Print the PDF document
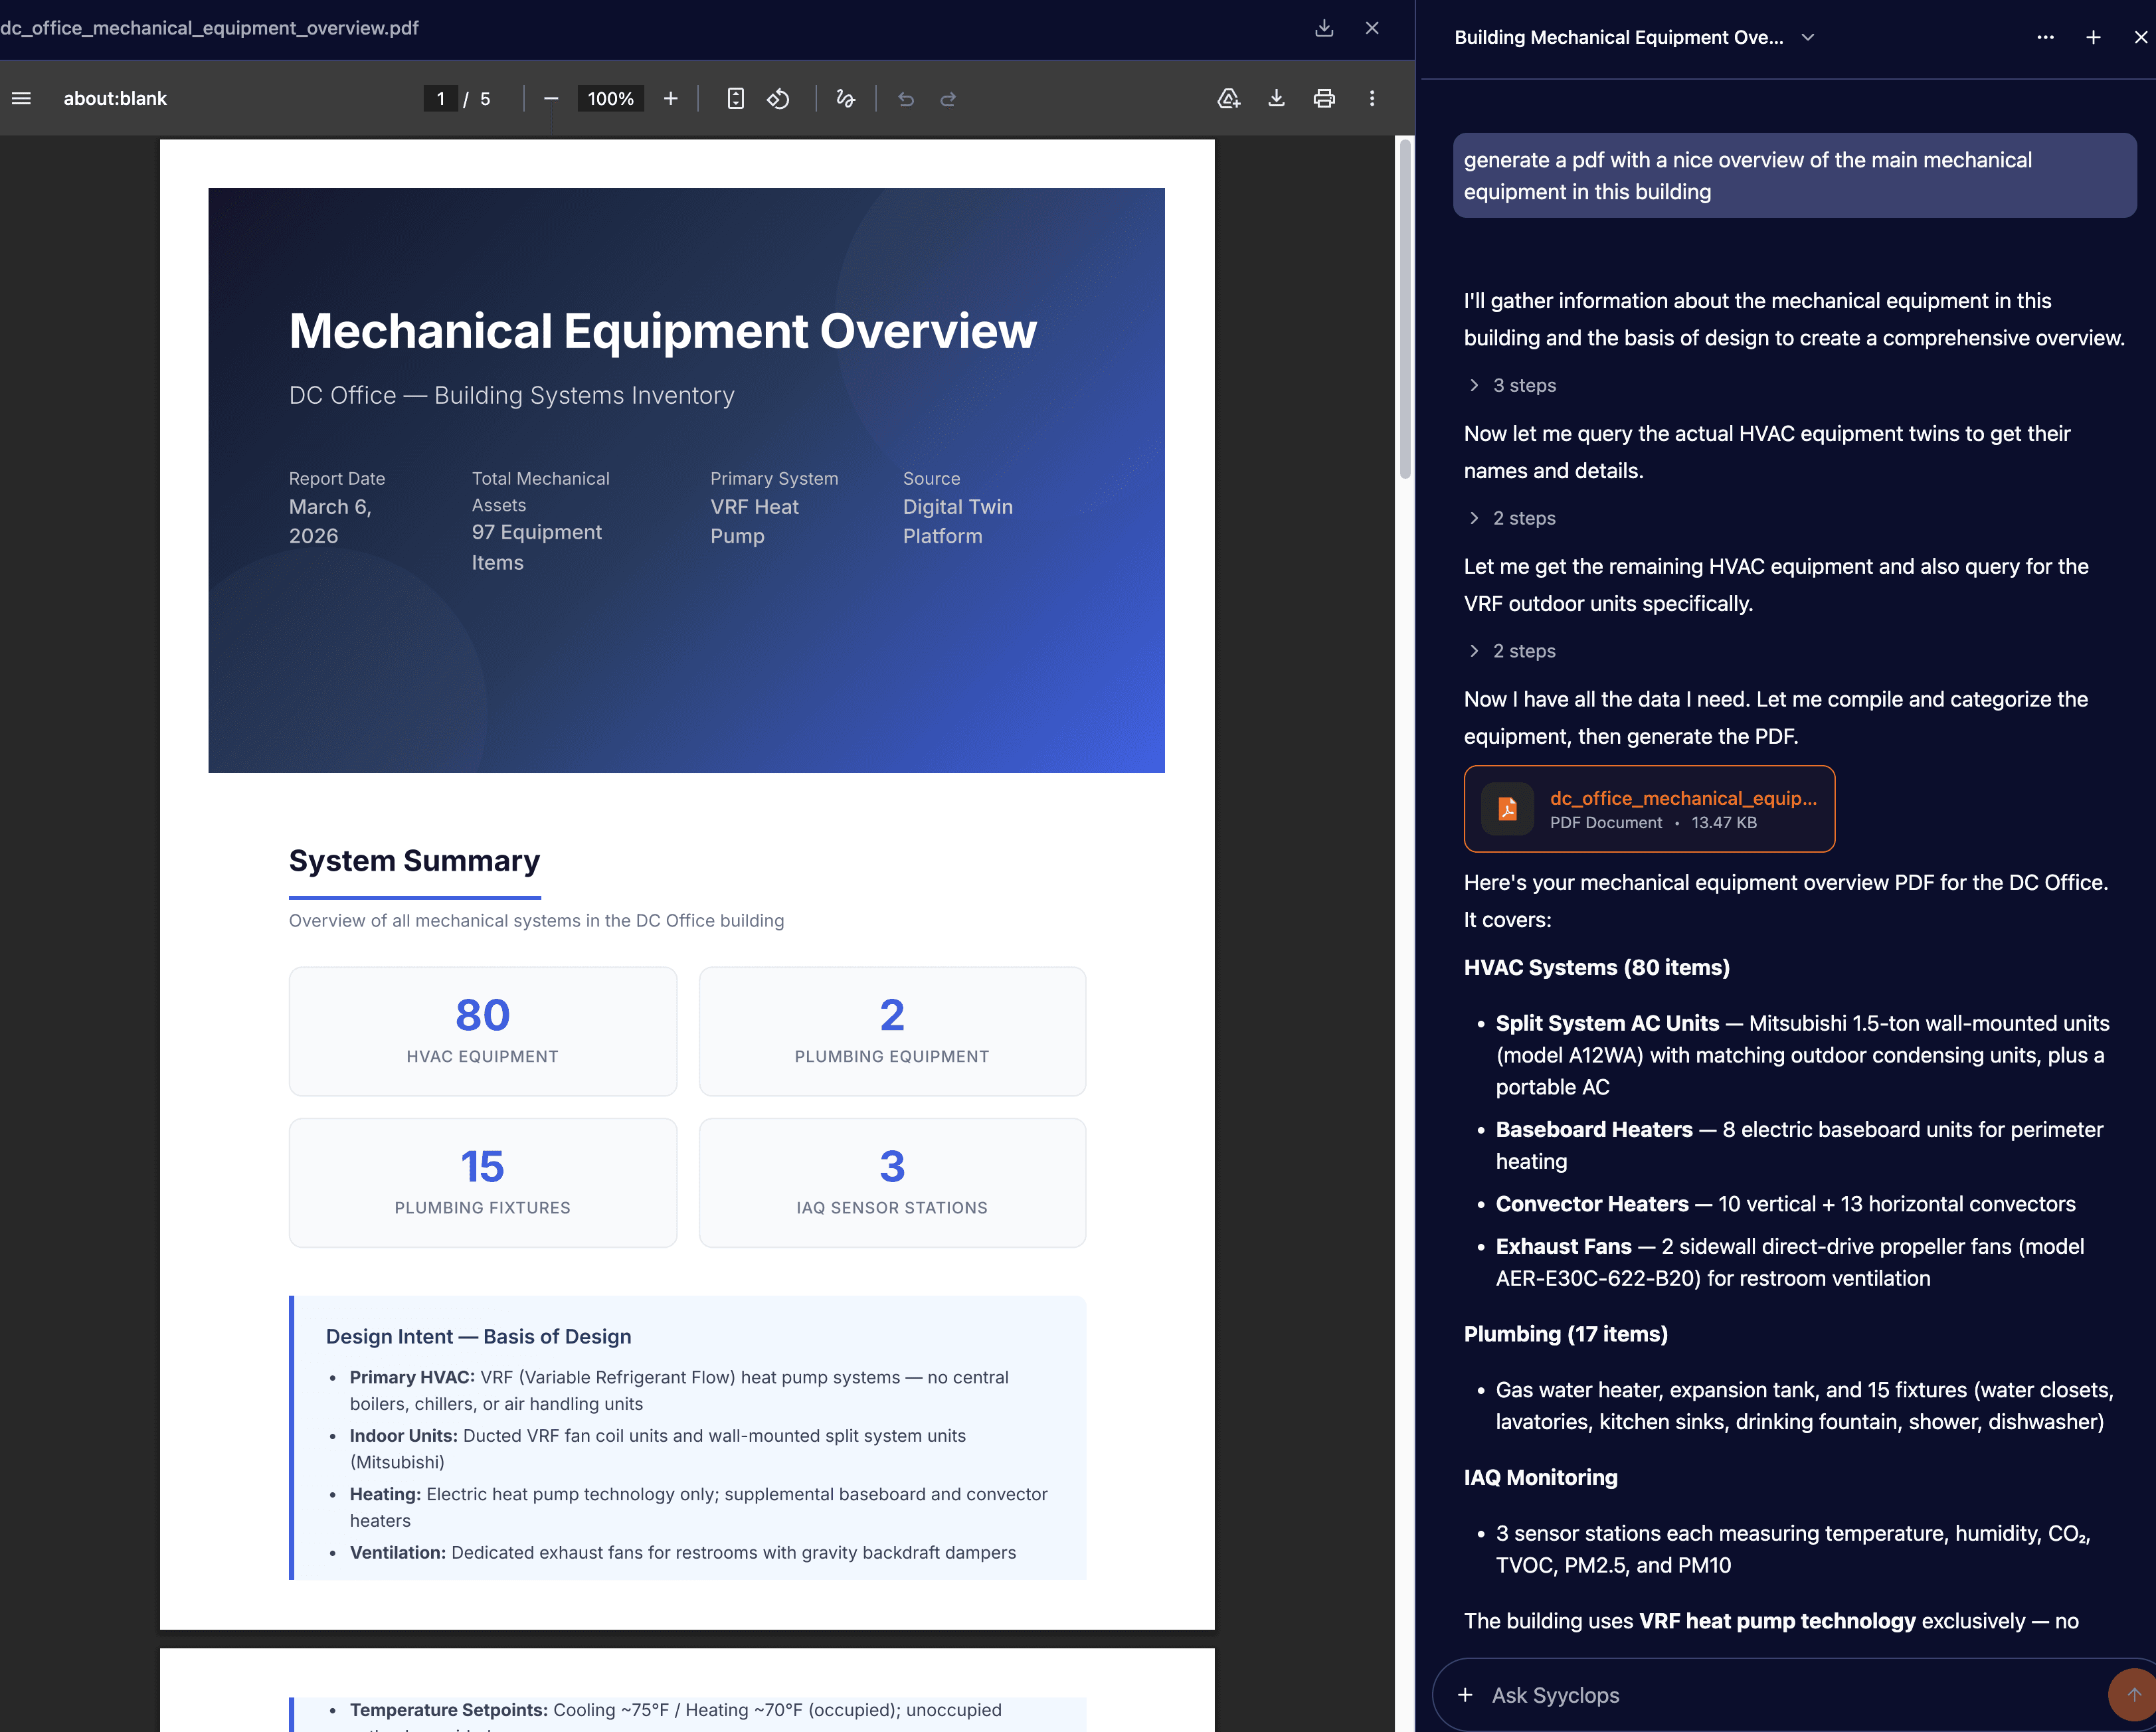Viewport: 2156px width, 1732px height. 1324,98
